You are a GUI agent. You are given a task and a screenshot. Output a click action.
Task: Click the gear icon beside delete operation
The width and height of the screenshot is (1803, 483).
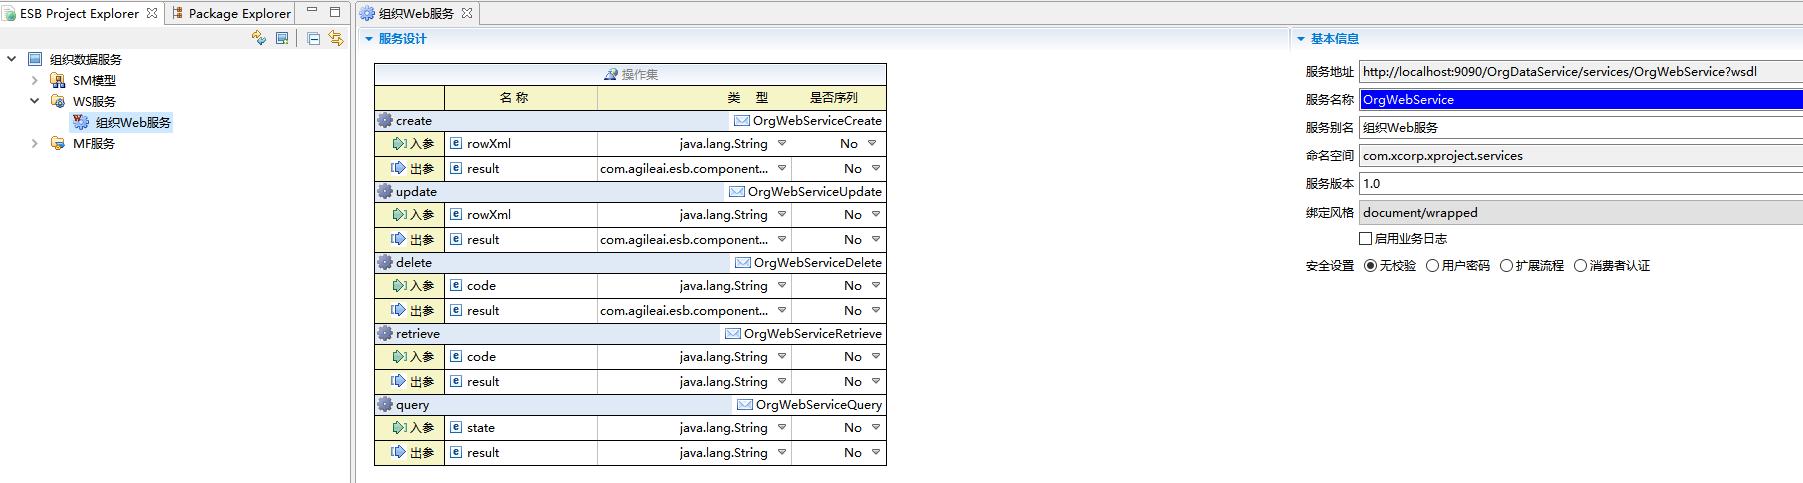(x=385, y=262)
